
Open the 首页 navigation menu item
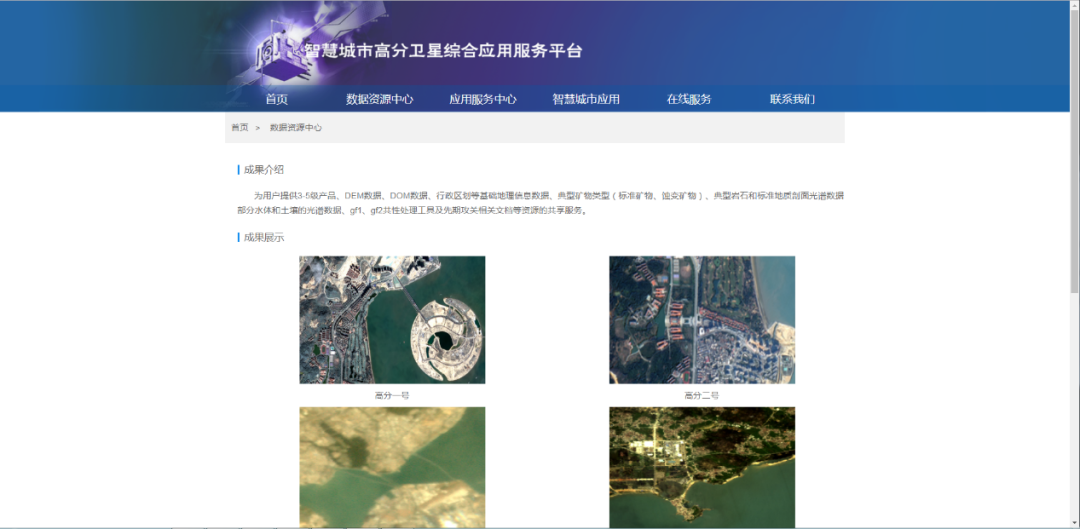pos(276,99)
